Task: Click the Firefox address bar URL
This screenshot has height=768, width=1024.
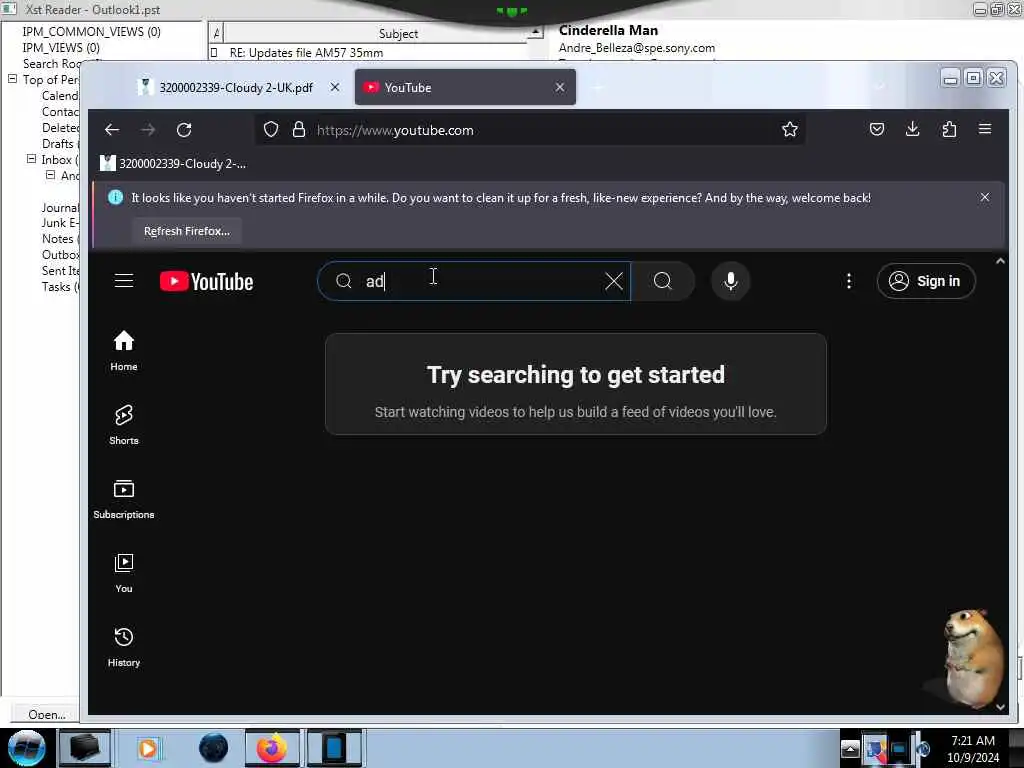Action: point(395,130)
